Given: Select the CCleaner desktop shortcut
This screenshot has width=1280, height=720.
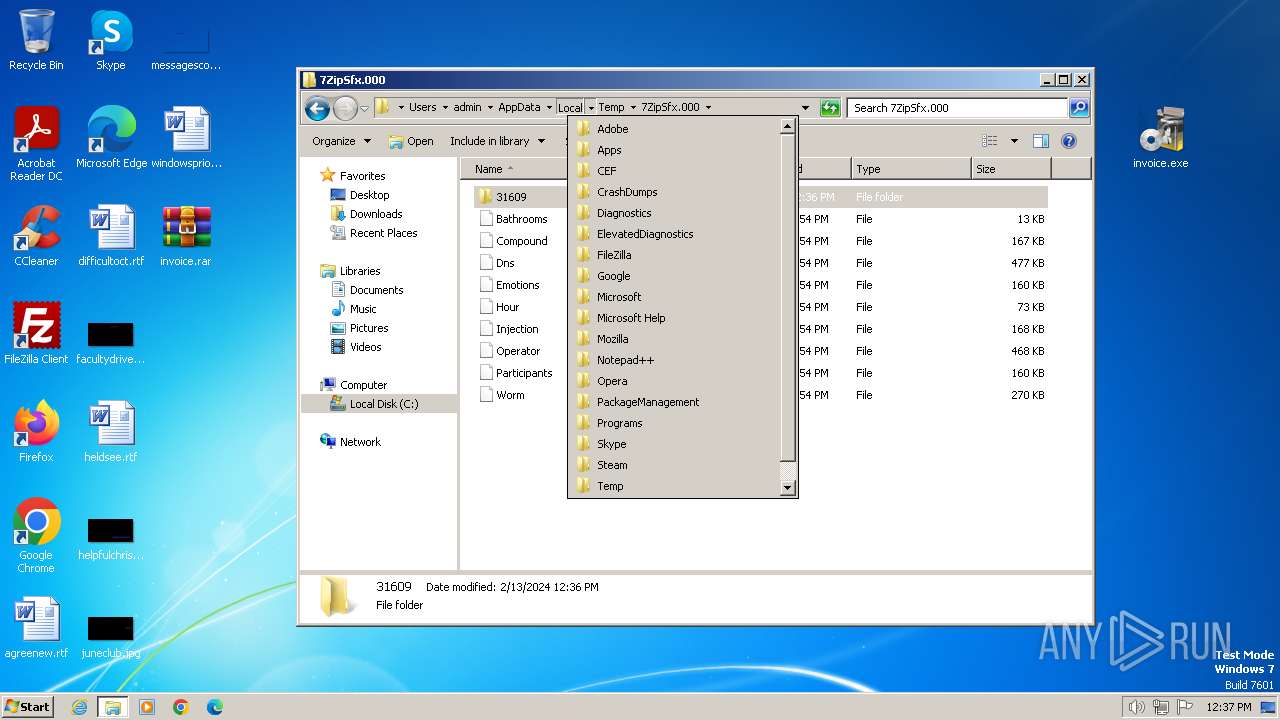Looking at the screenshot, I should point(36,236).
